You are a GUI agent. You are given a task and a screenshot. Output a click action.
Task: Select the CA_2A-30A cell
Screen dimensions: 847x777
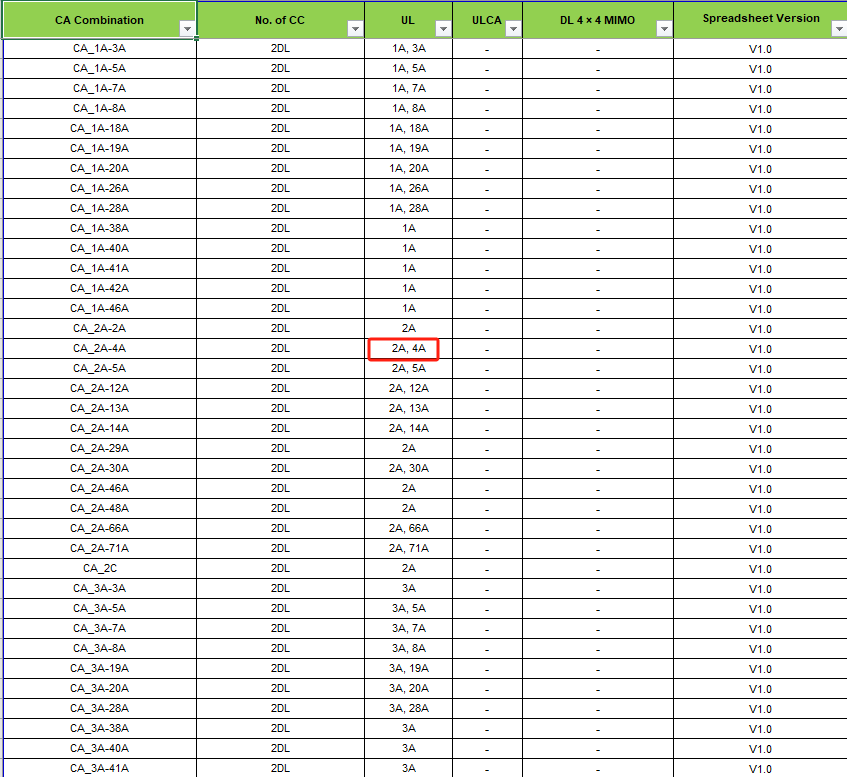point(99,468)
